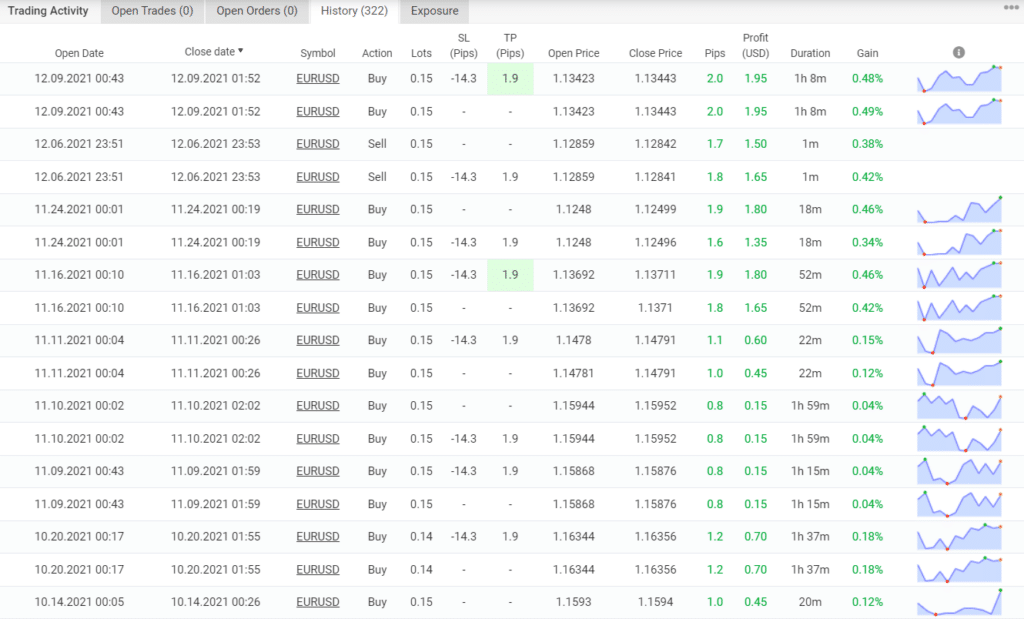Open the three-dot options menu
Viewport: 1024px width, 619px height.
click(x=1011, y=8)
